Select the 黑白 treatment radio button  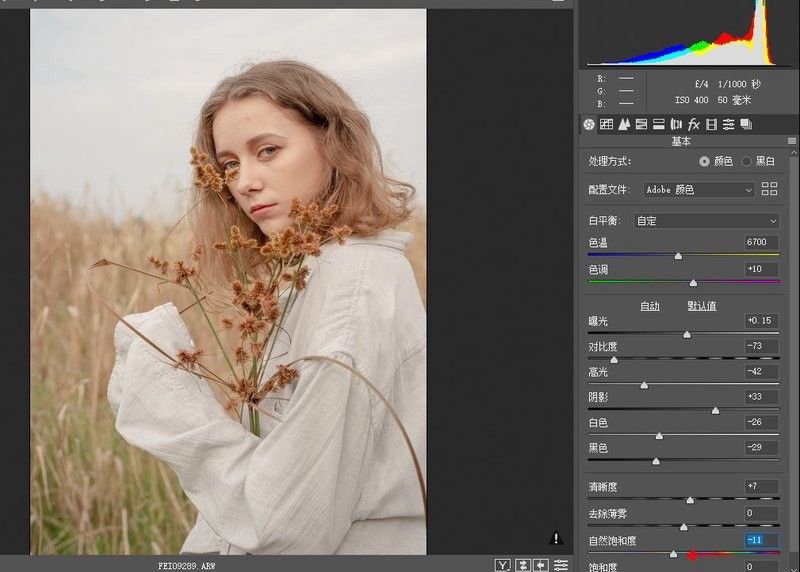coord(746,161)
